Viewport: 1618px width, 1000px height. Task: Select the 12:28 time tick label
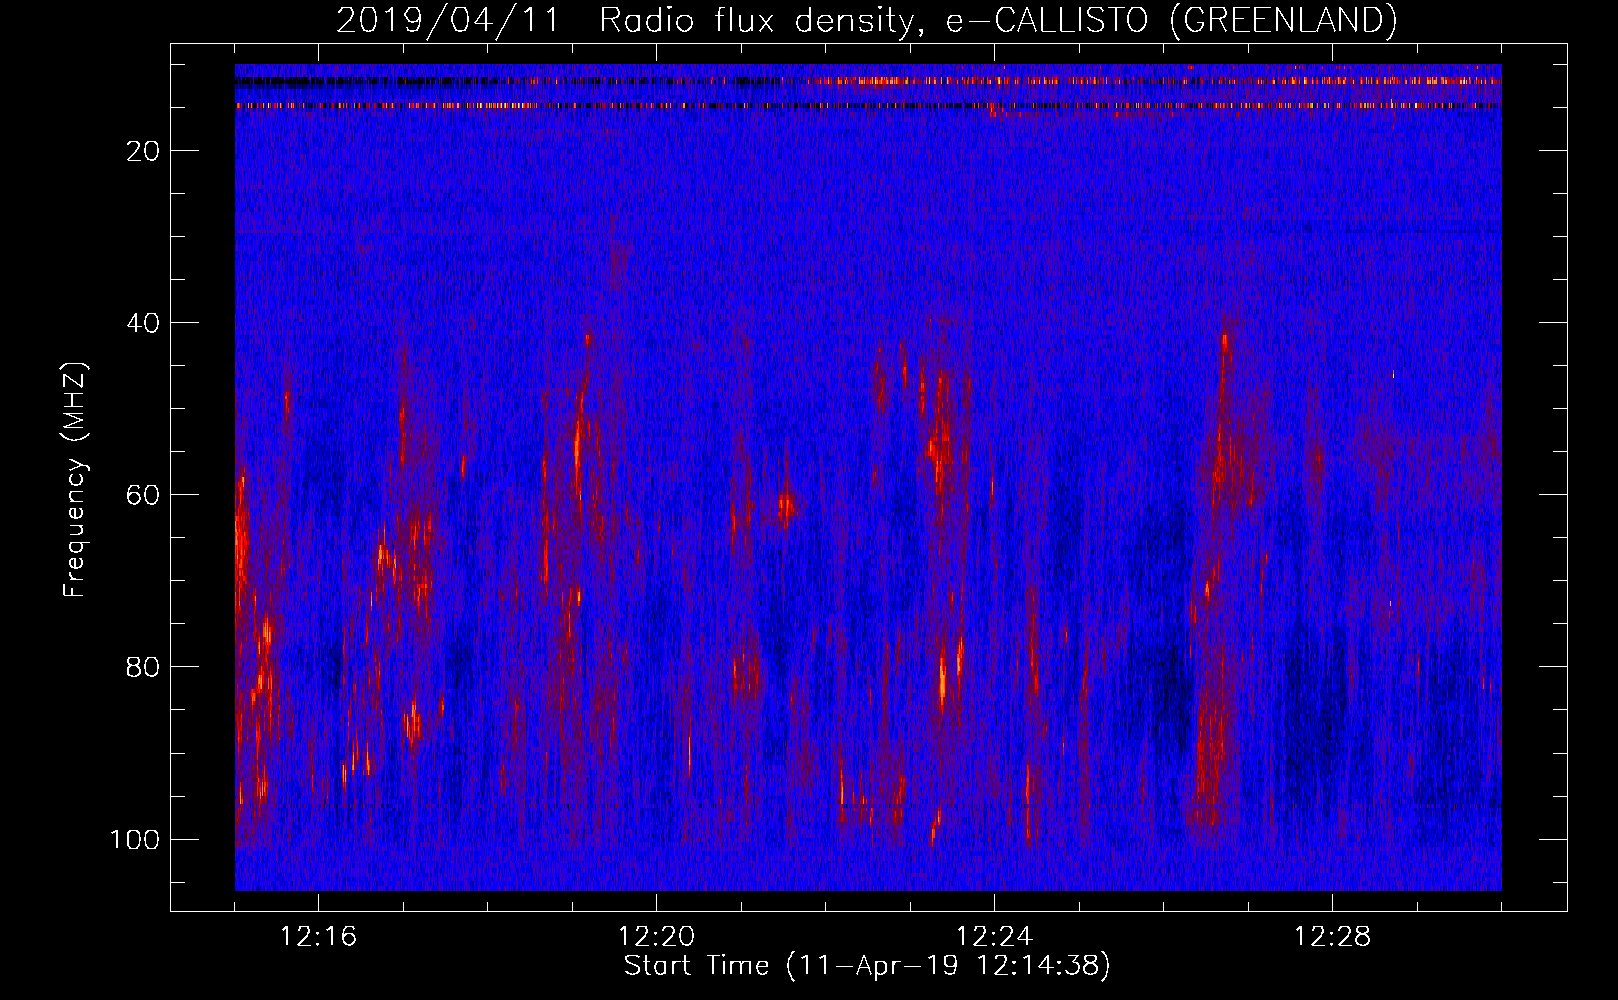tap(1332, 937)
